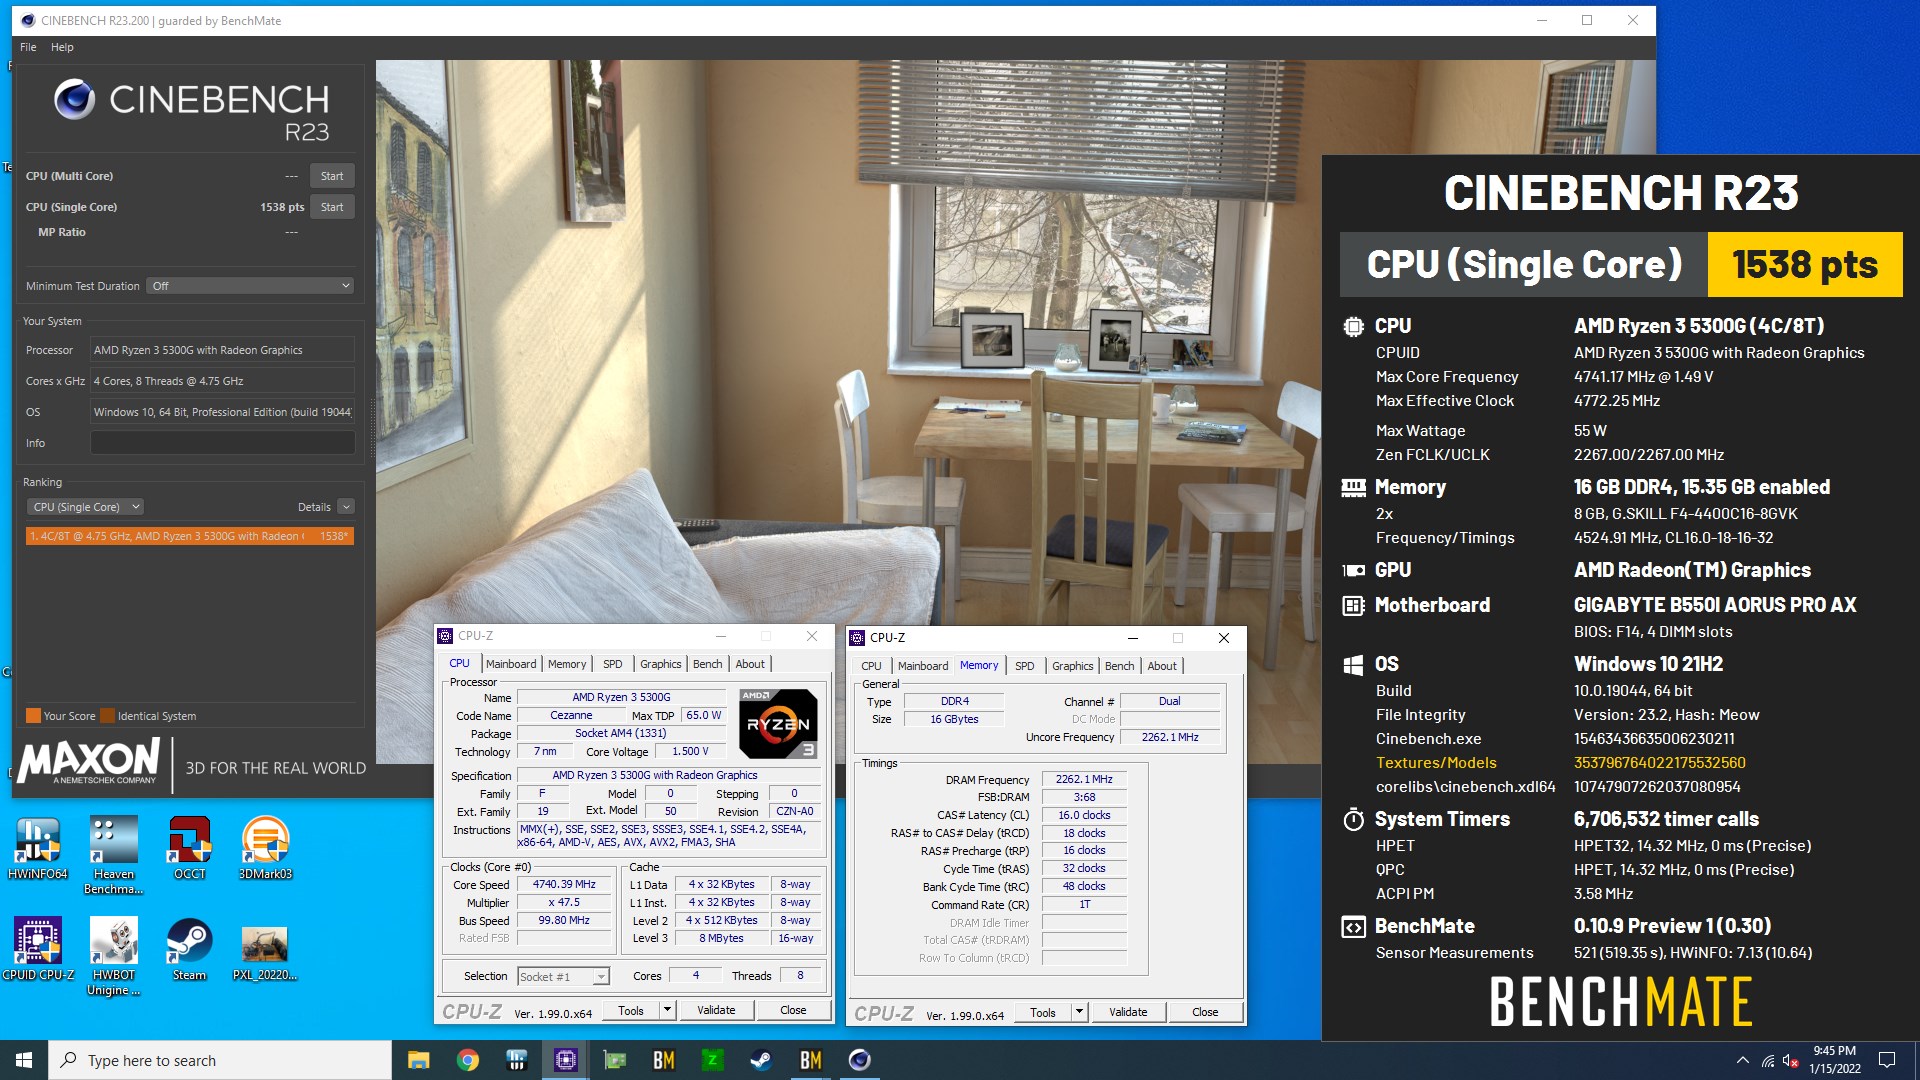
Task: Expand Tools dropdown arrow in left CPU-Z
Action: pos(667,1011)
